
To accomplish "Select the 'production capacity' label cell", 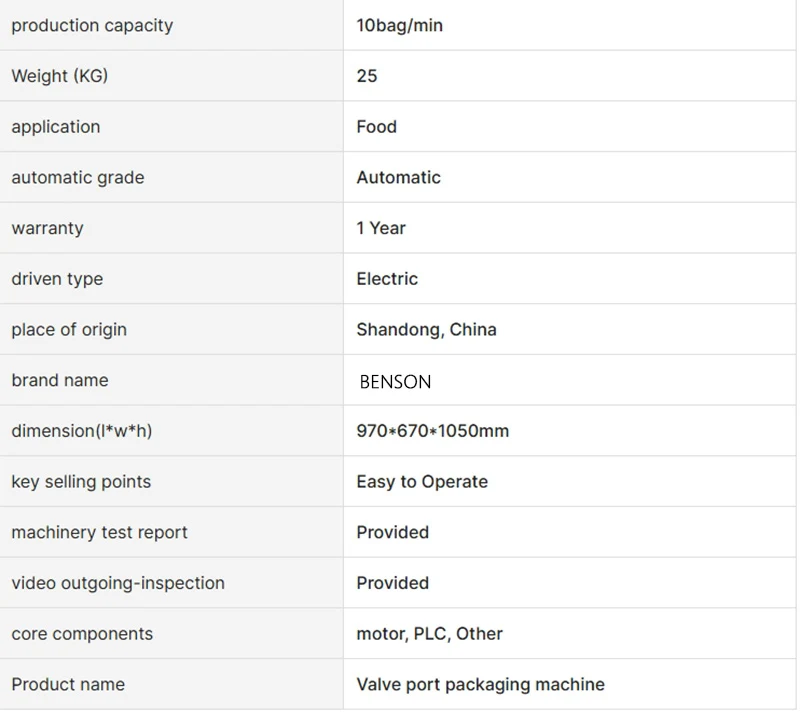I will (171, 25).
